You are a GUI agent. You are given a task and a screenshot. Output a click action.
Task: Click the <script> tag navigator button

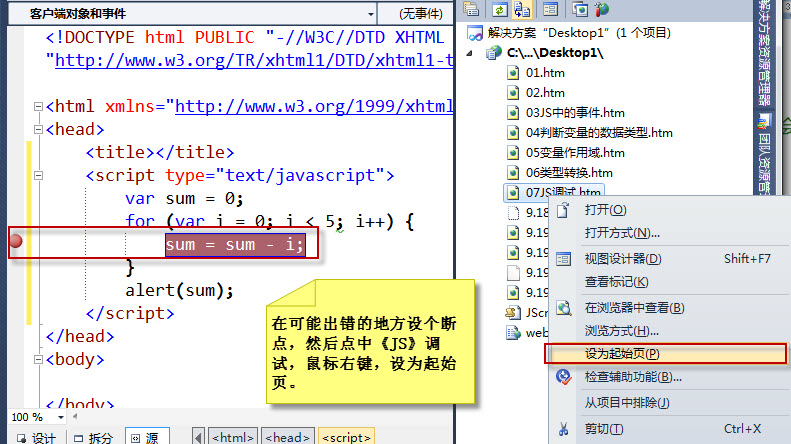[x=346, y=437]
